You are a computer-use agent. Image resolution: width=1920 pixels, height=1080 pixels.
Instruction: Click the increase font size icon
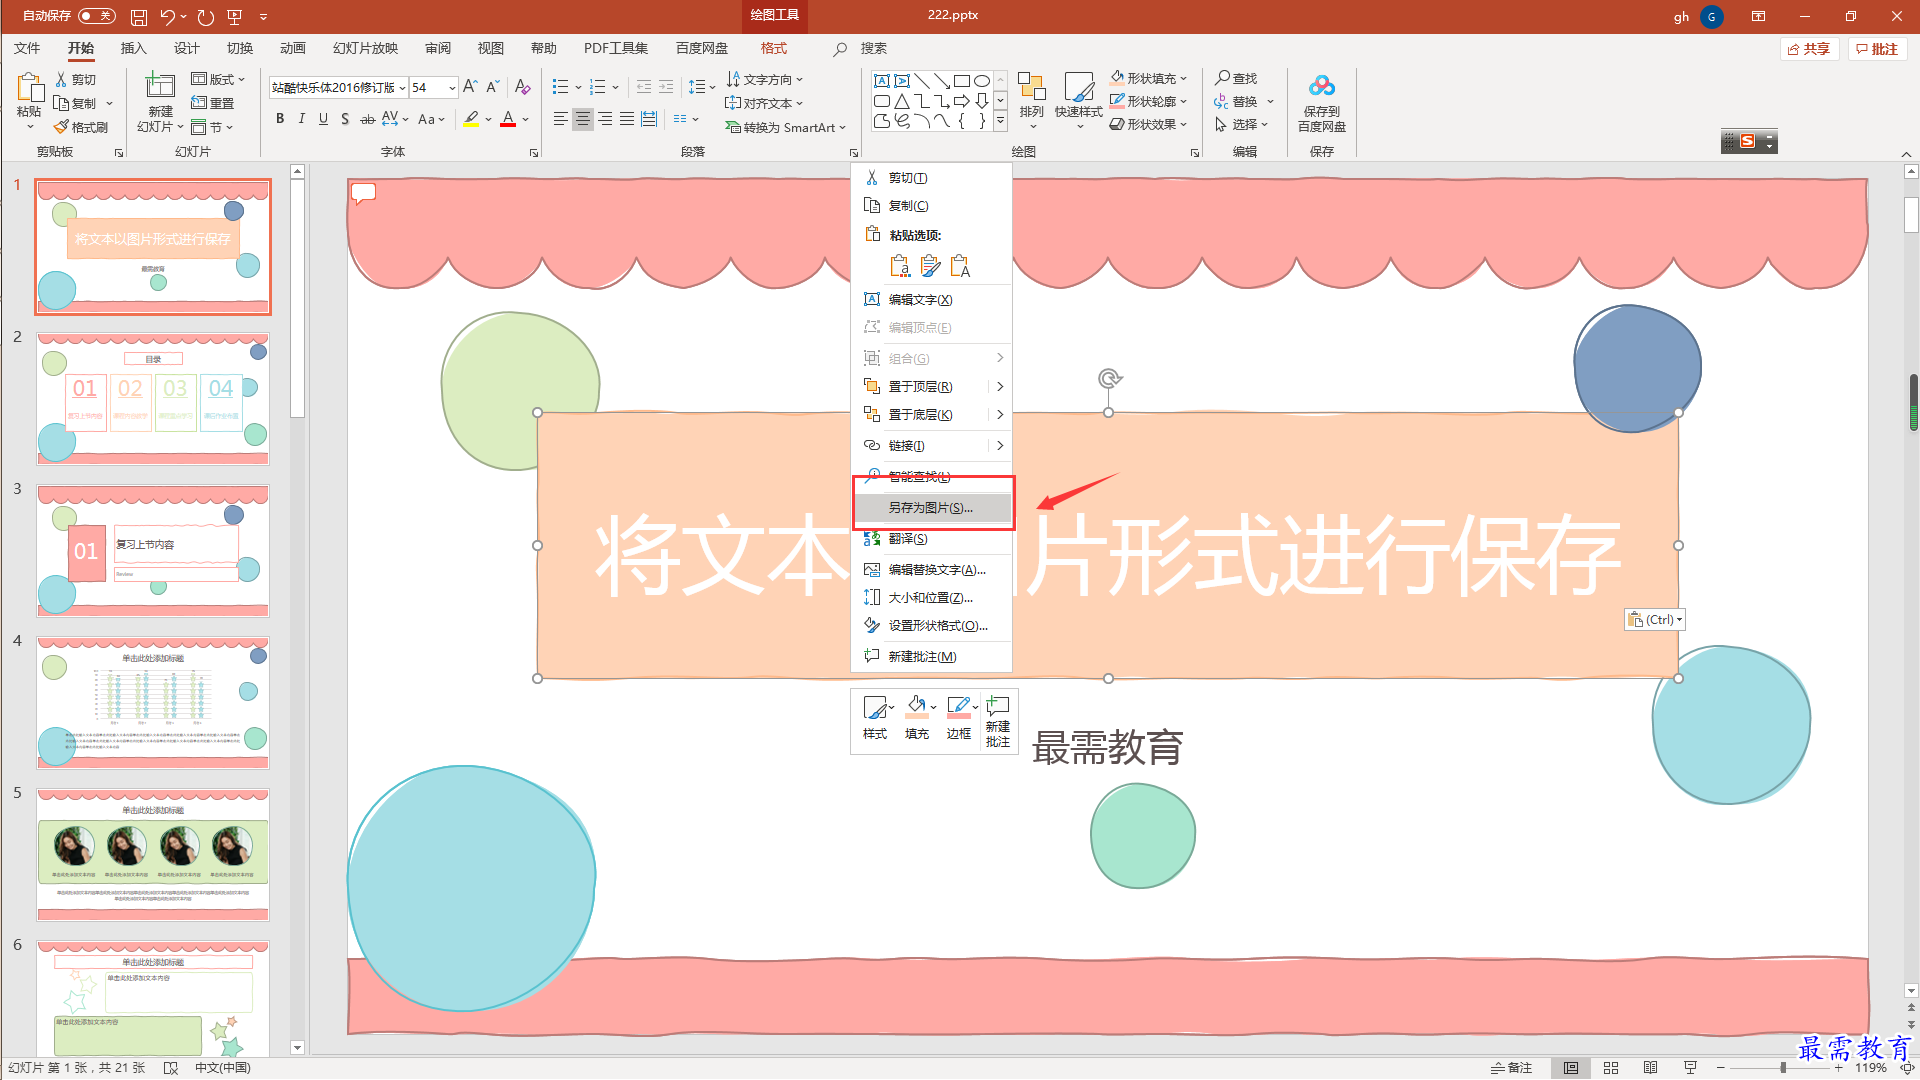click(470, 87)
